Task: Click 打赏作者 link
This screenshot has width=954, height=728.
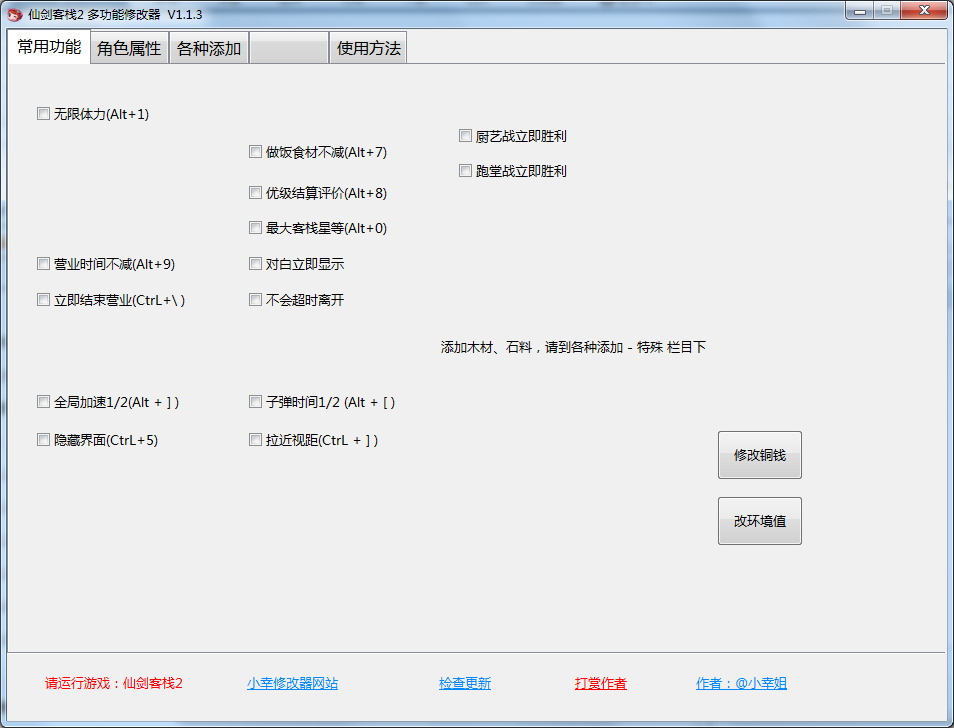Action: click(x=601, y=683)
